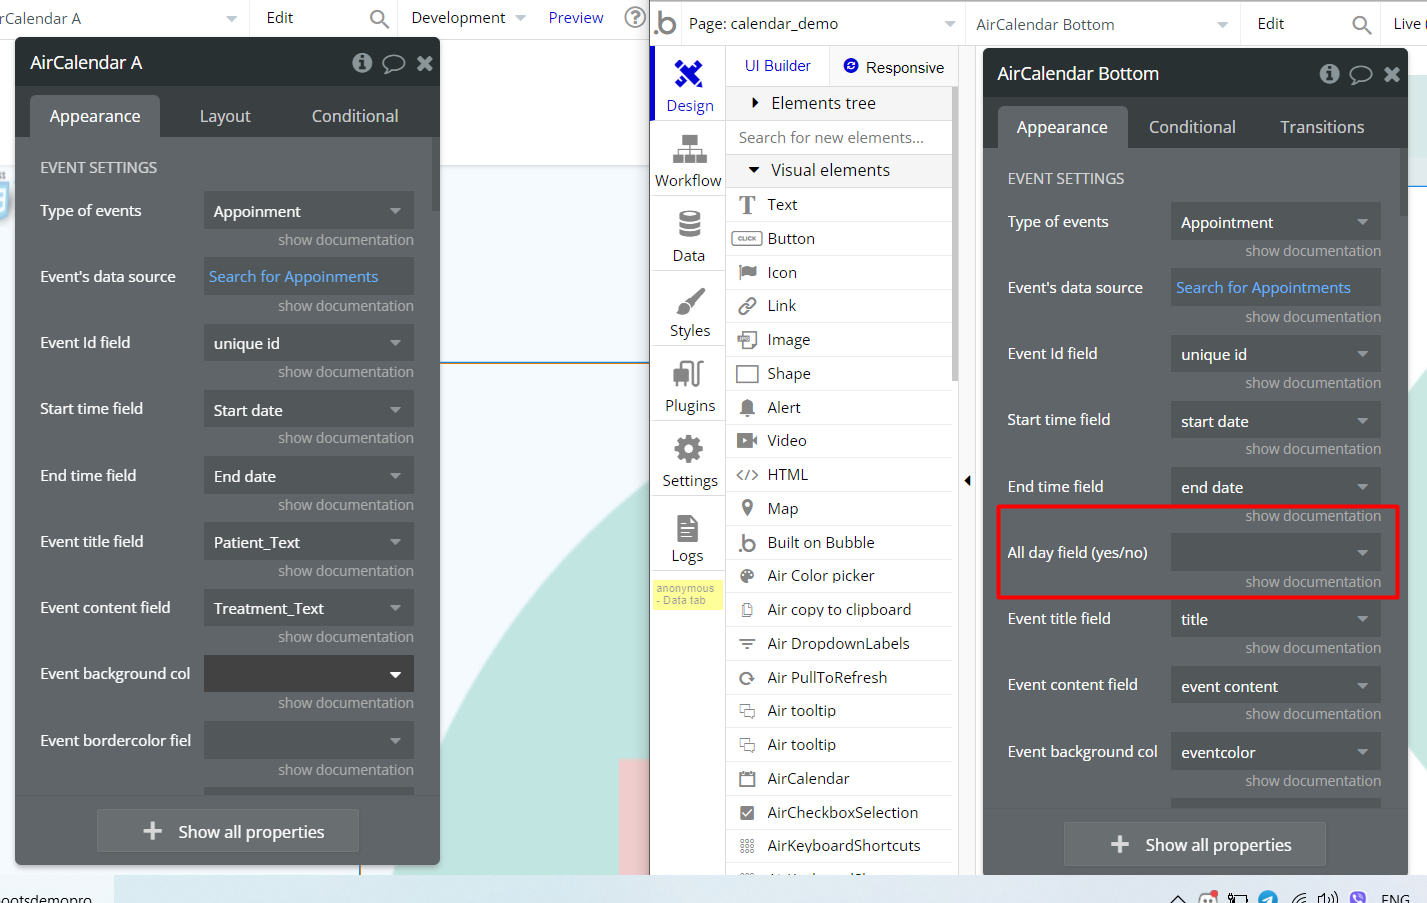Screen dimensions: 1427x903
Task: Select the Air Color picker element
Action: 839,576
